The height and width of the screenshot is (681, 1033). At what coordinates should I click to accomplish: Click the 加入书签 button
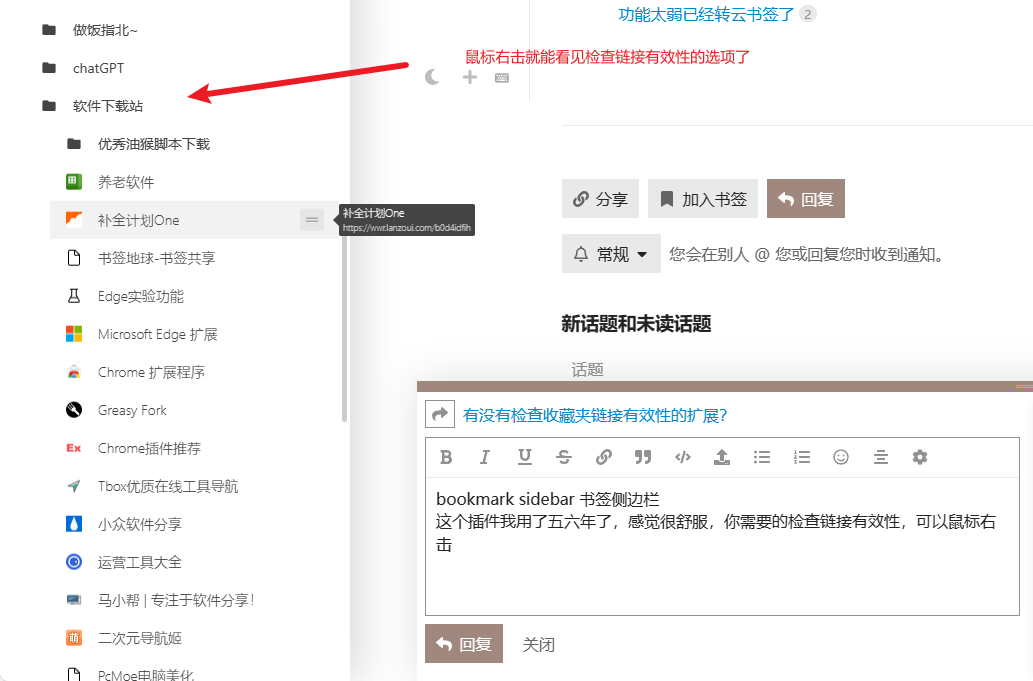pos(703,199)
